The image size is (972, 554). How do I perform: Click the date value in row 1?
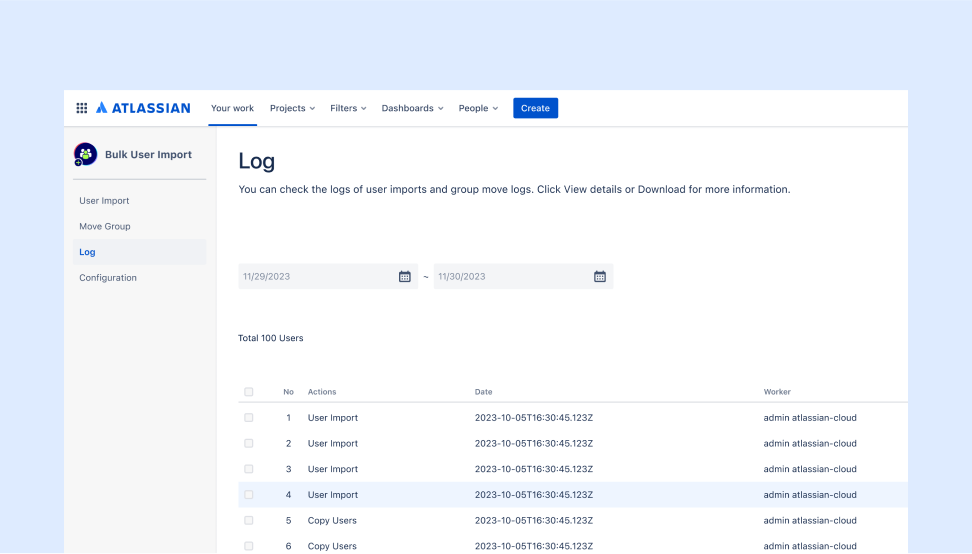pyautogui.click(x=534, y=418)
